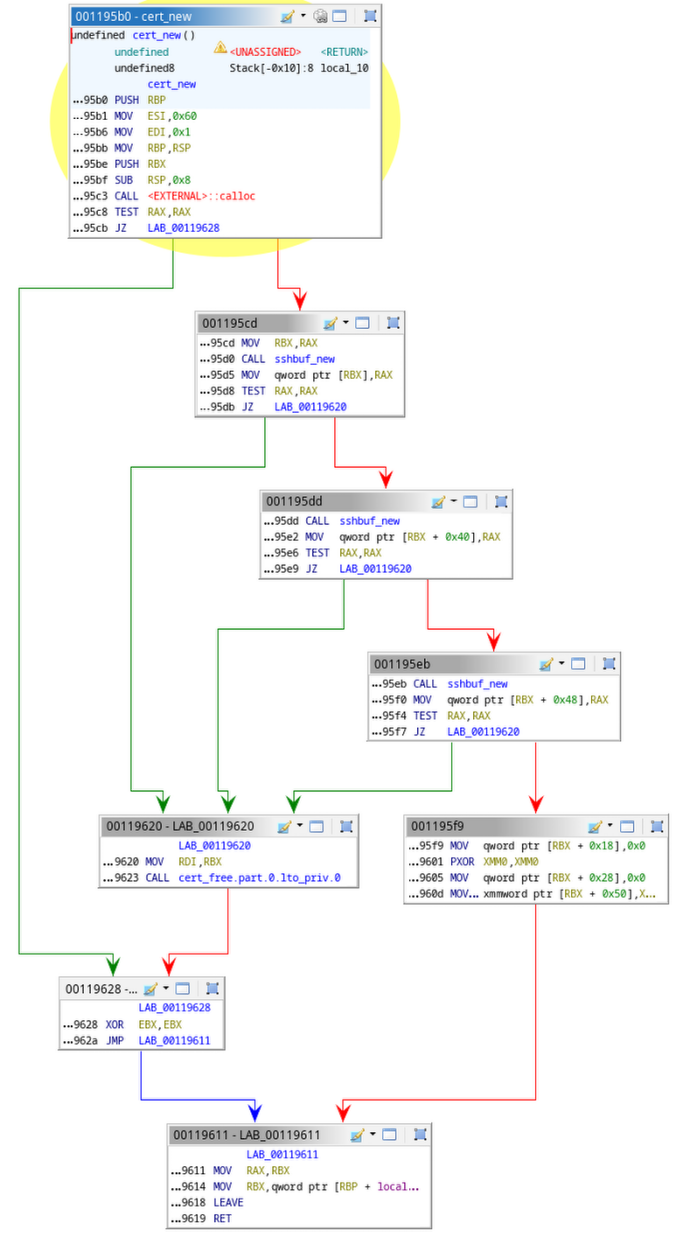Follow JMP LAB_00119611 target at 962a
Viewport: 683px width, 1244px height.
pyautogui.click(x=175, y=1041)
